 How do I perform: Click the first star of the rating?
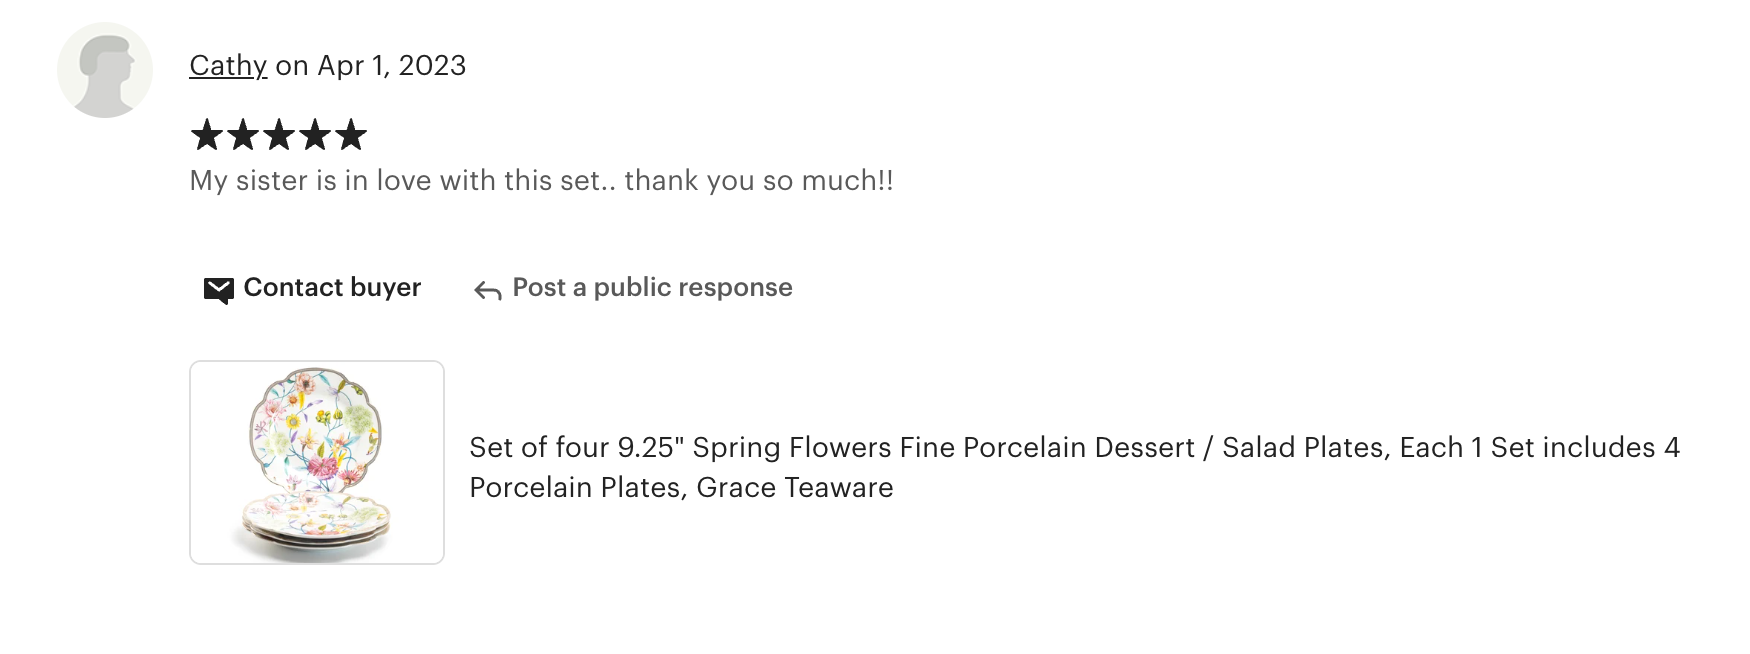(x=207, y=135)
